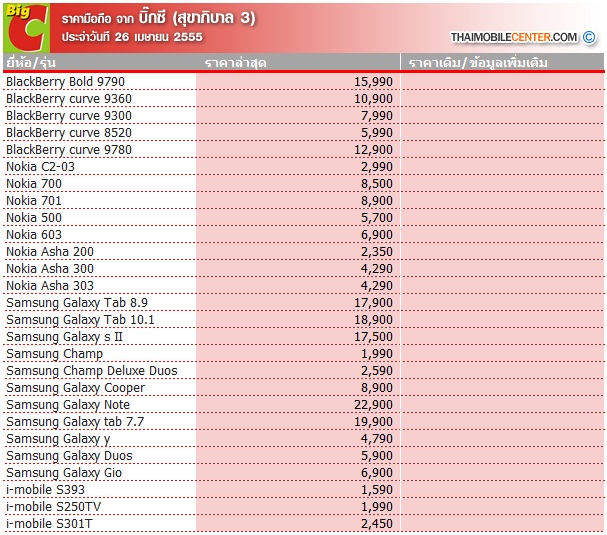Click the 2,590 price of Champ Deluxe Duos
The image size is (607, 535).
(x=377, y=371)
